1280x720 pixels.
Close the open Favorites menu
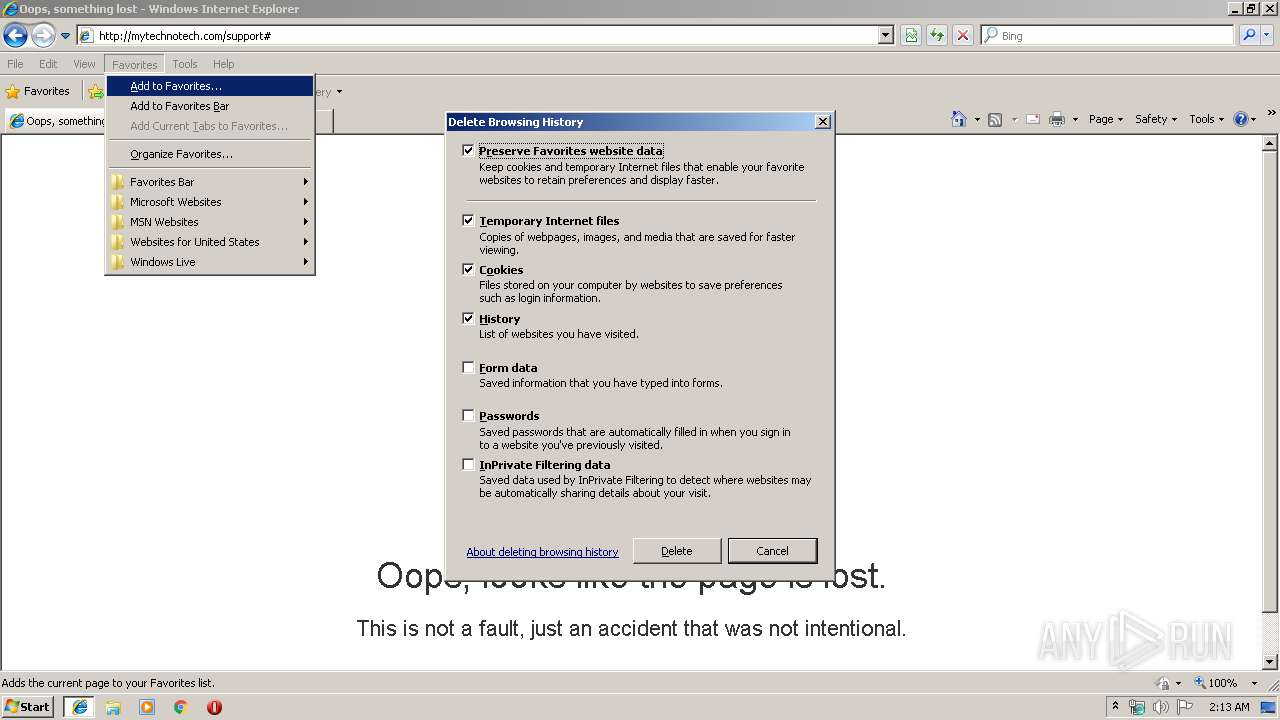[x=134, y=64]
